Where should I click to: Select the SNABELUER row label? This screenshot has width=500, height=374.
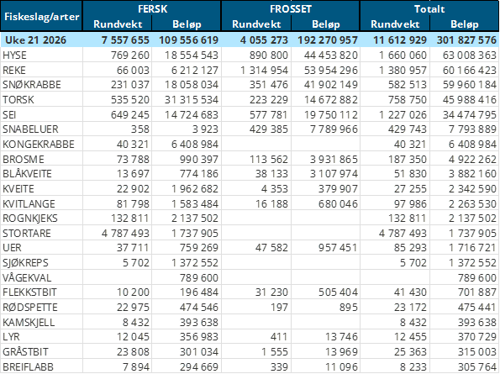point(30,129)
